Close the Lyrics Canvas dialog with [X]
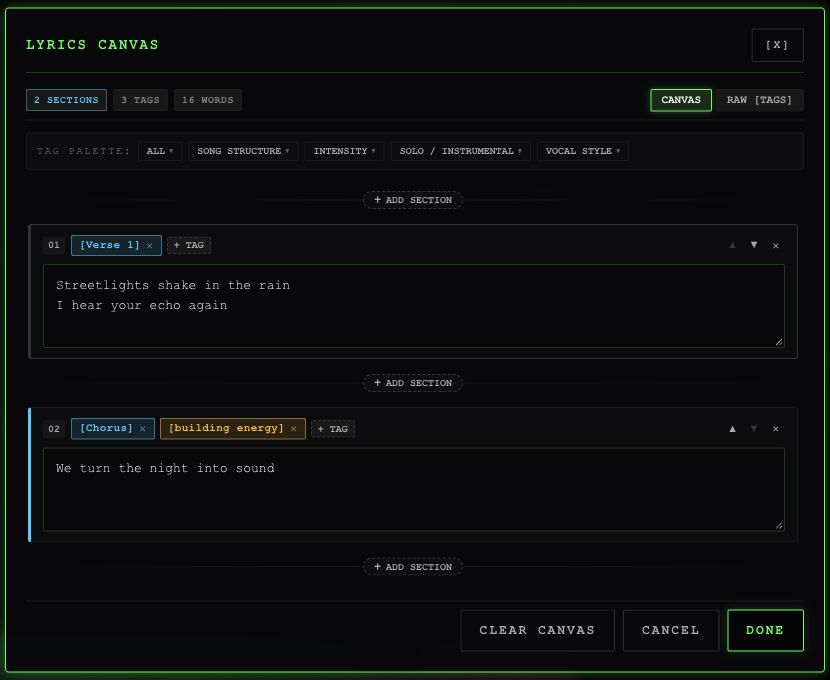 coord(777,45)
